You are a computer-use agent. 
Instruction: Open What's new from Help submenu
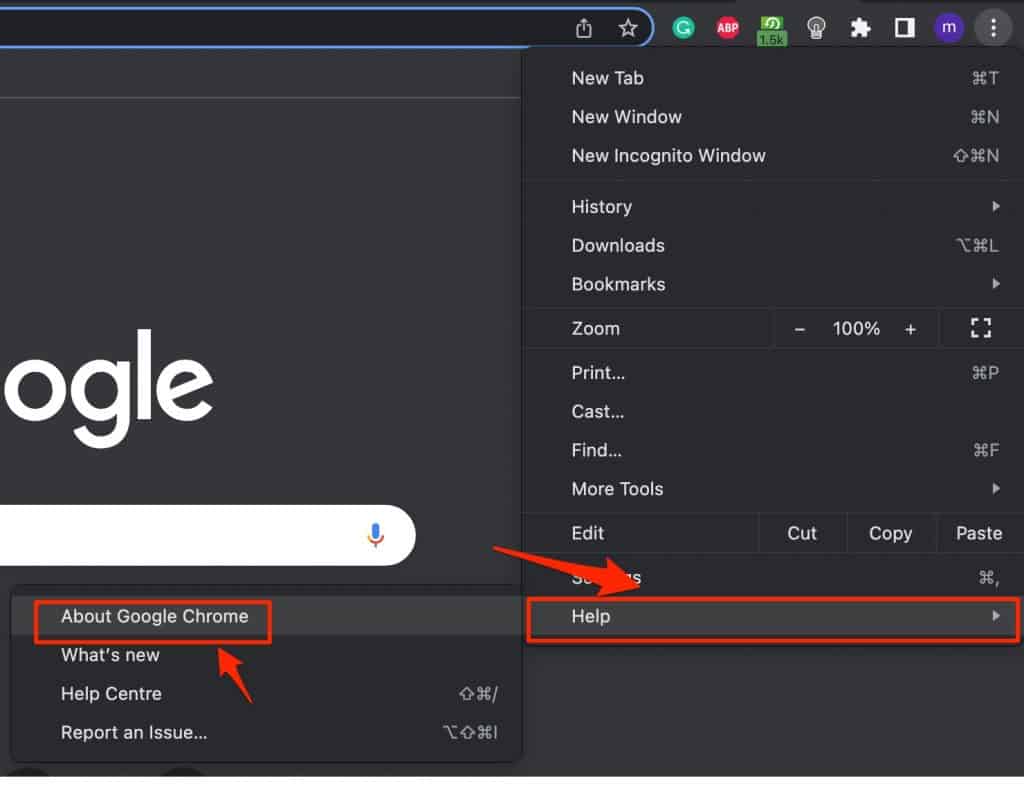[266, 655]
